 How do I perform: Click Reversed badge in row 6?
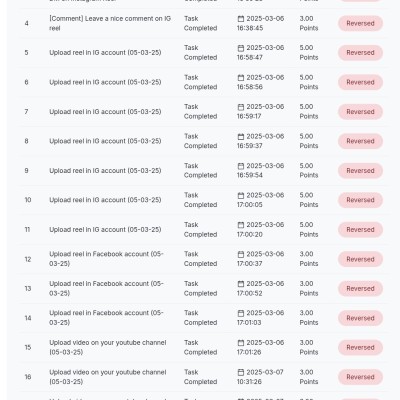coord(360,82)
